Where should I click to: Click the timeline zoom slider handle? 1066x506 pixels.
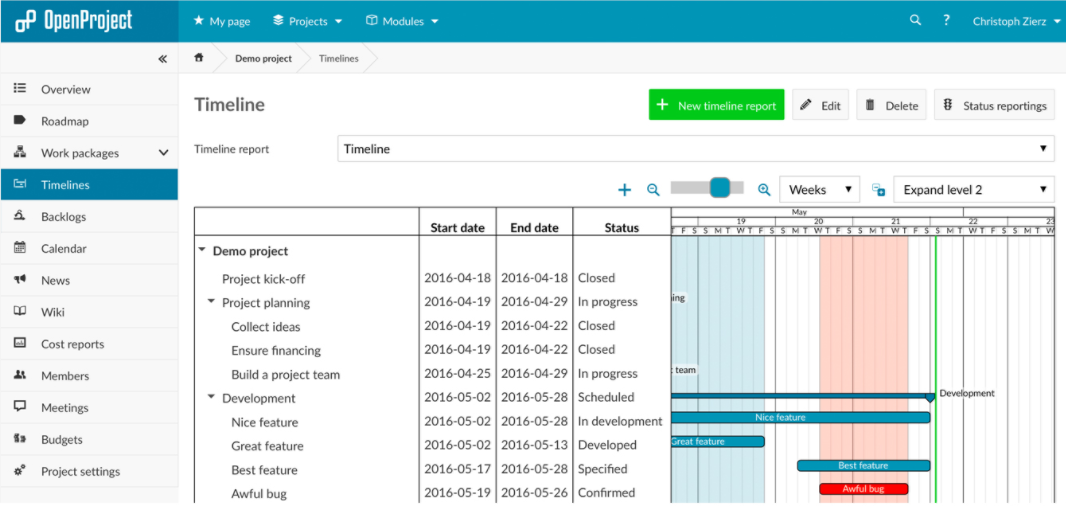point(727,187)
